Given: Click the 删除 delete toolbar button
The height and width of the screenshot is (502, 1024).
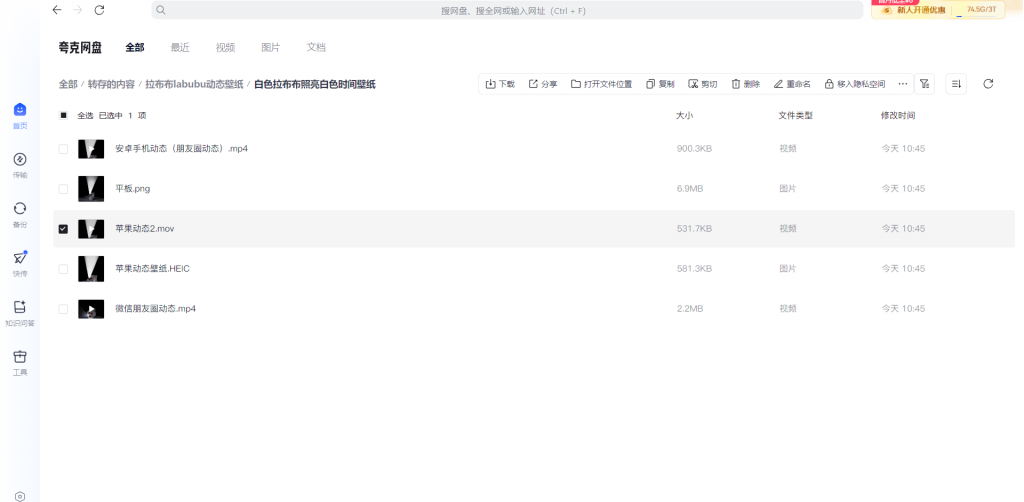Looking at the screenshot, I should coord(745,84).
